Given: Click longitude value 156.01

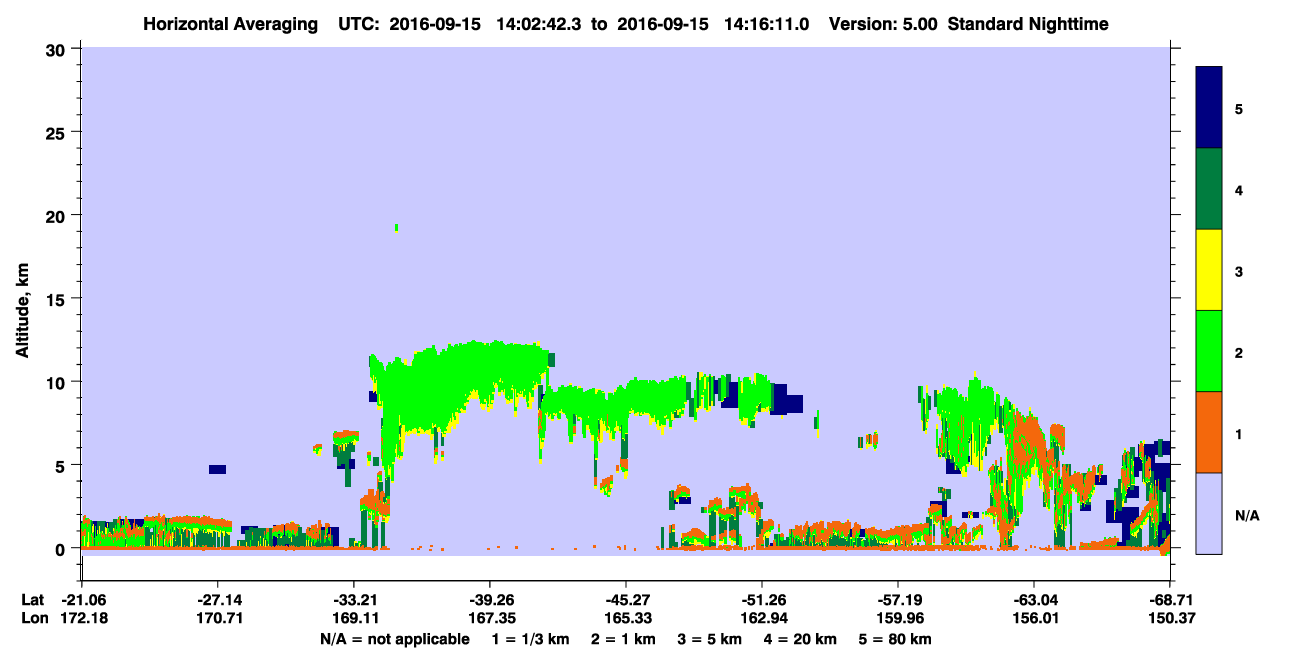Looking at the screenshot, I should (x=1033, y=619).
